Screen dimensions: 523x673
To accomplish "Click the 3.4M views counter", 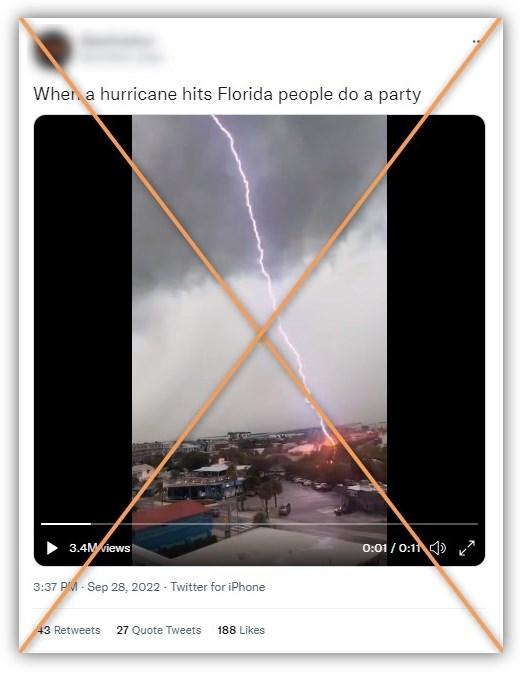I will pos(100,548).
